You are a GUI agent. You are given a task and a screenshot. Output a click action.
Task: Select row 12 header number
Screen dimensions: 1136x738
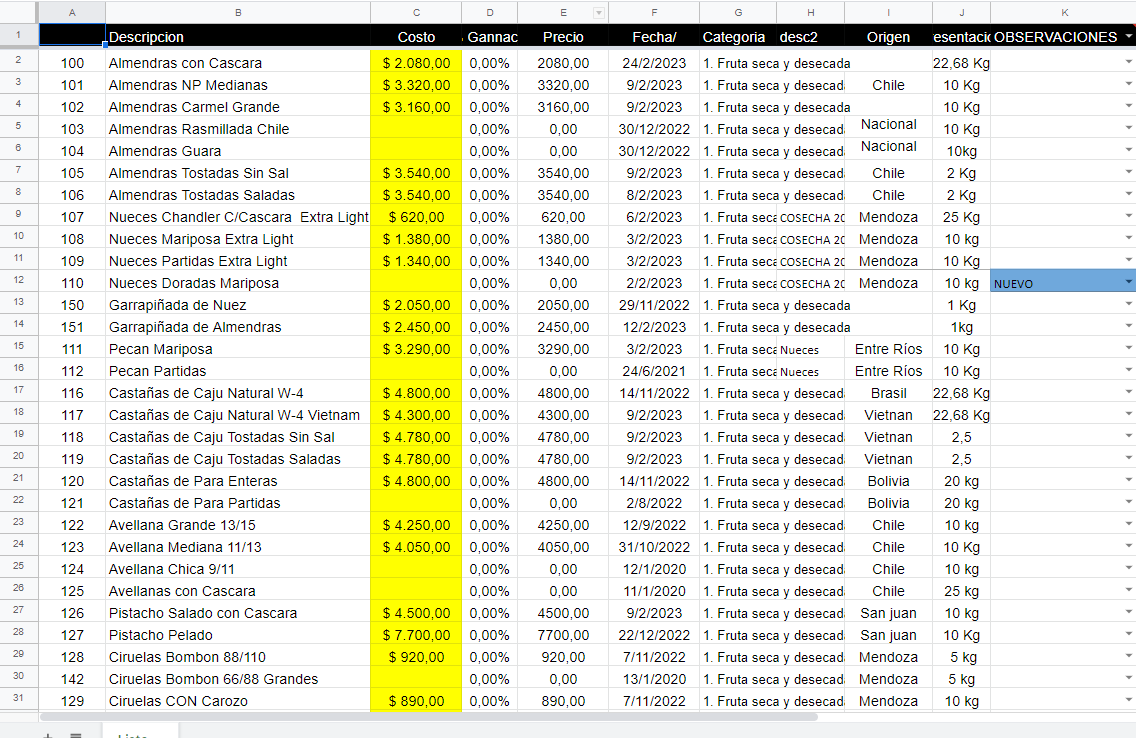19,280
